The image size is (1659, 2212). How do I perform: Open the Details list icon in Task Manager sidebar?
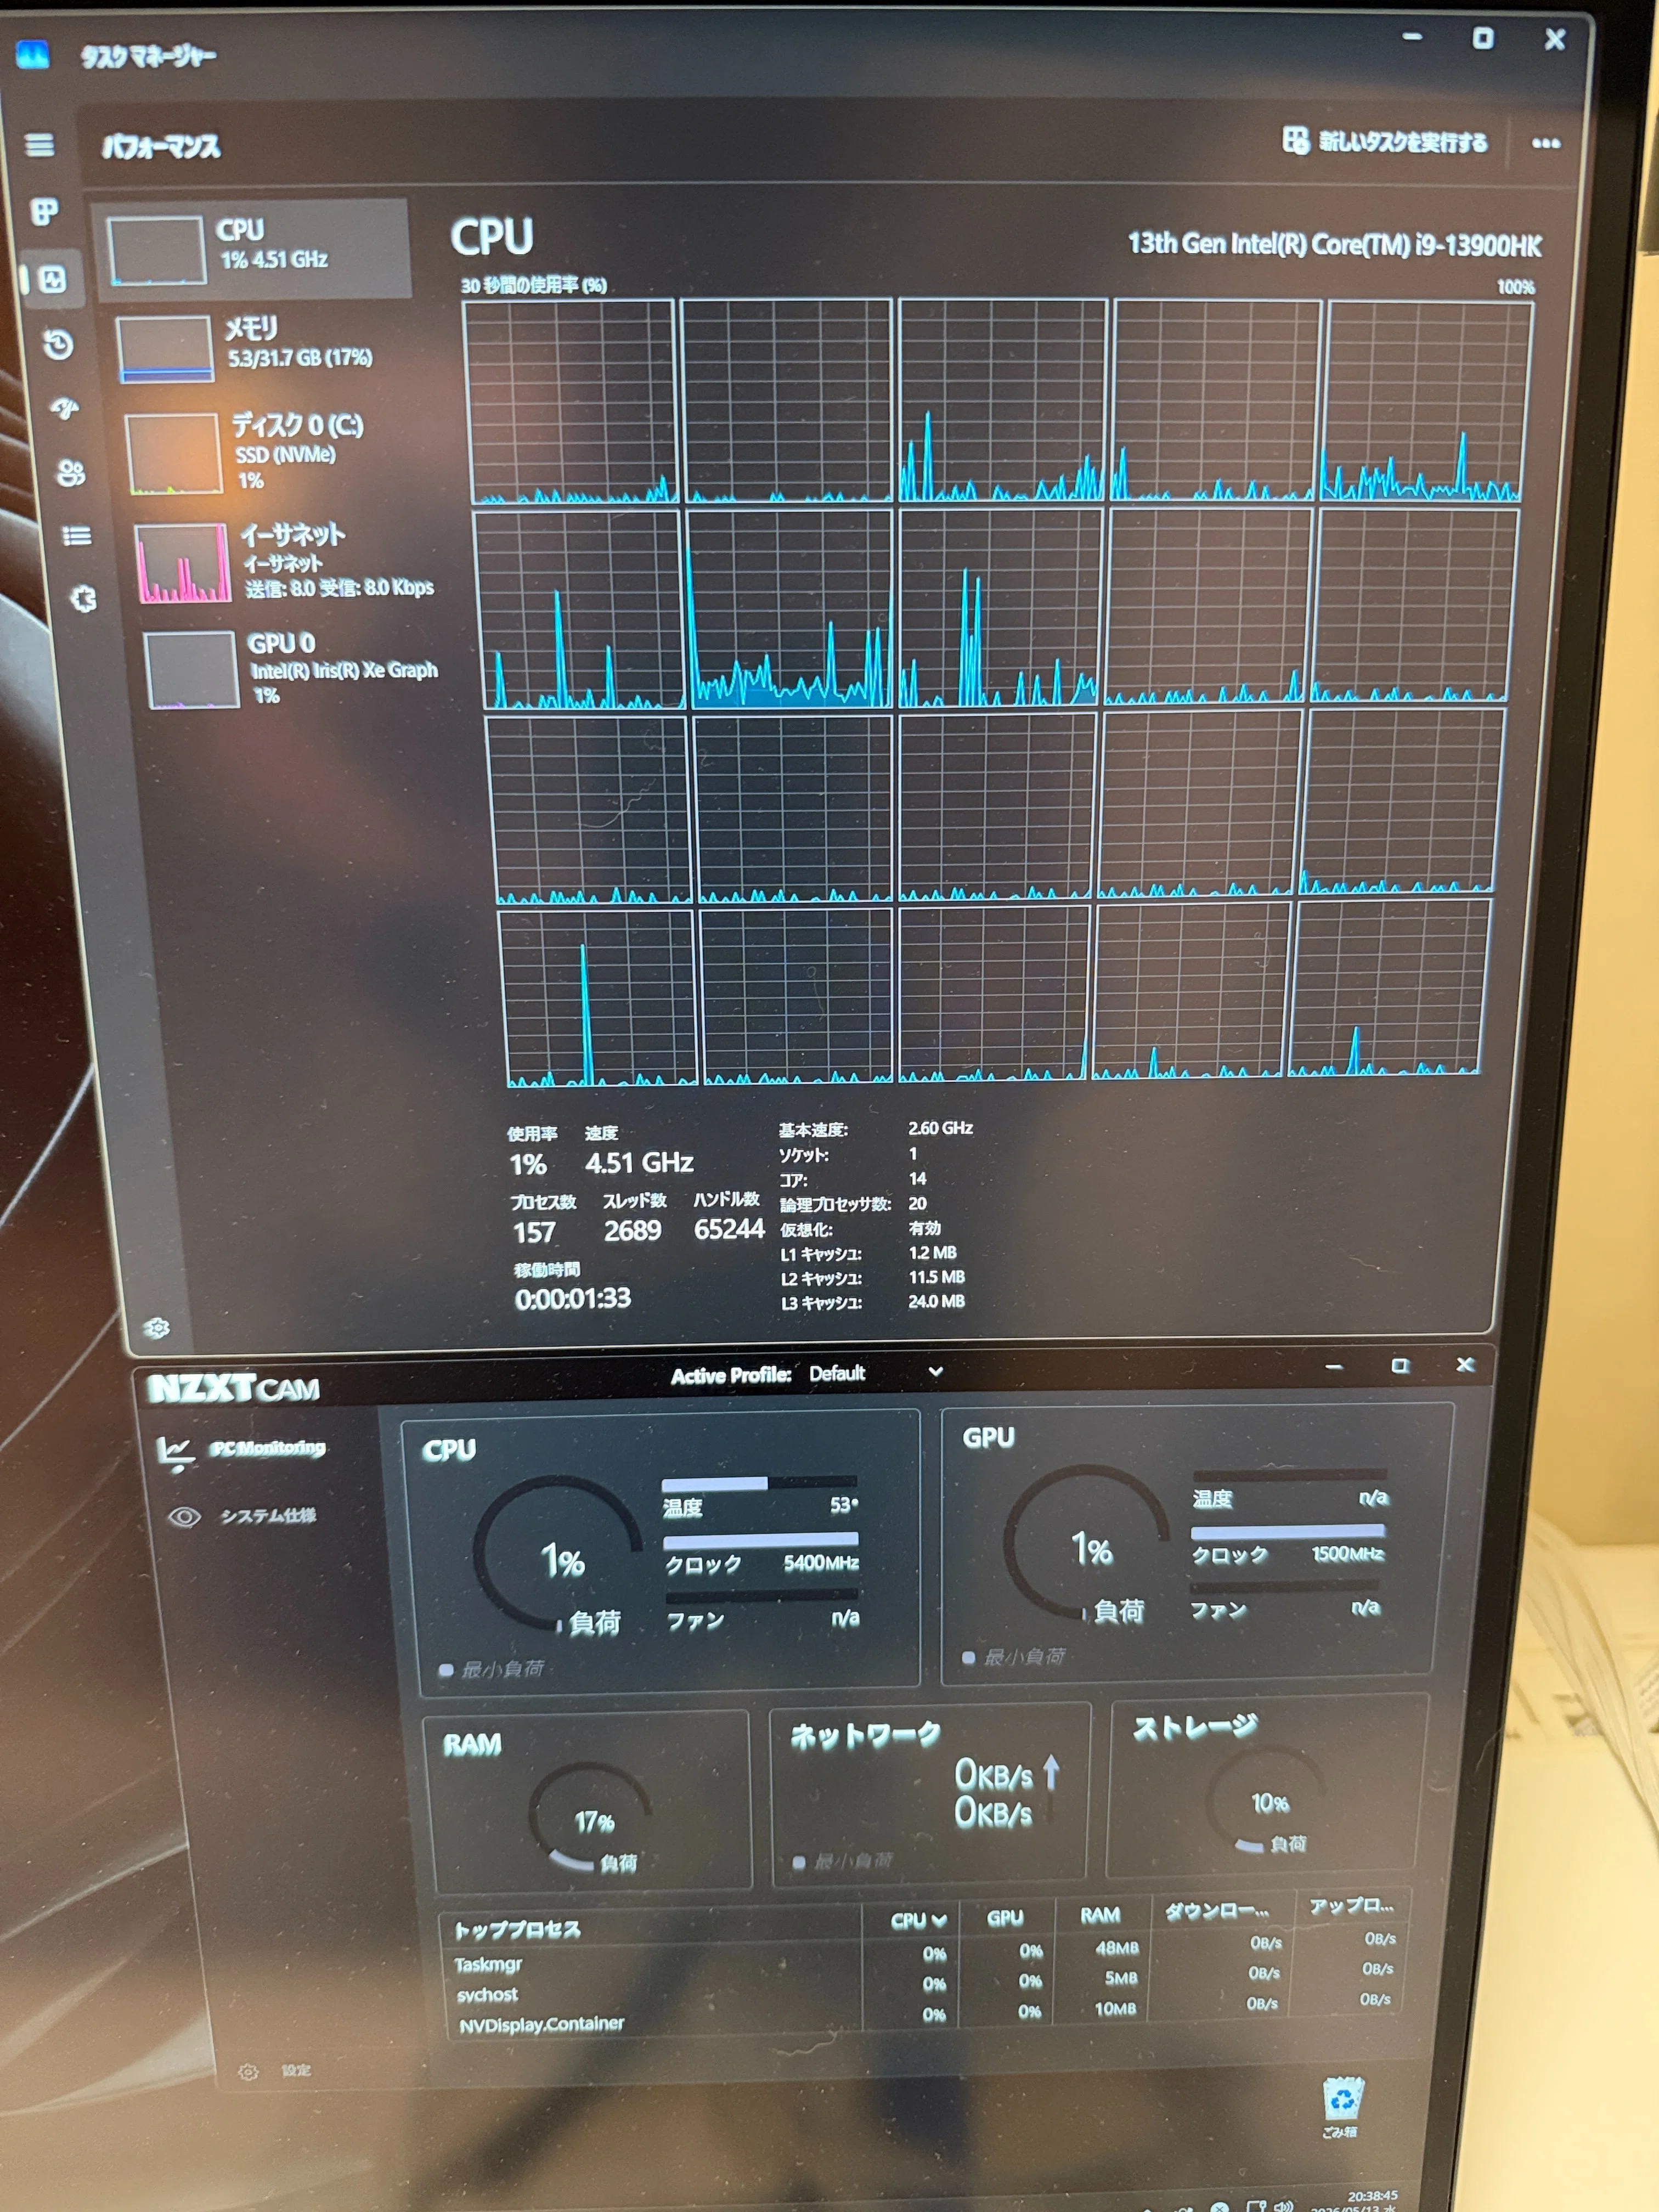(77, 536)
